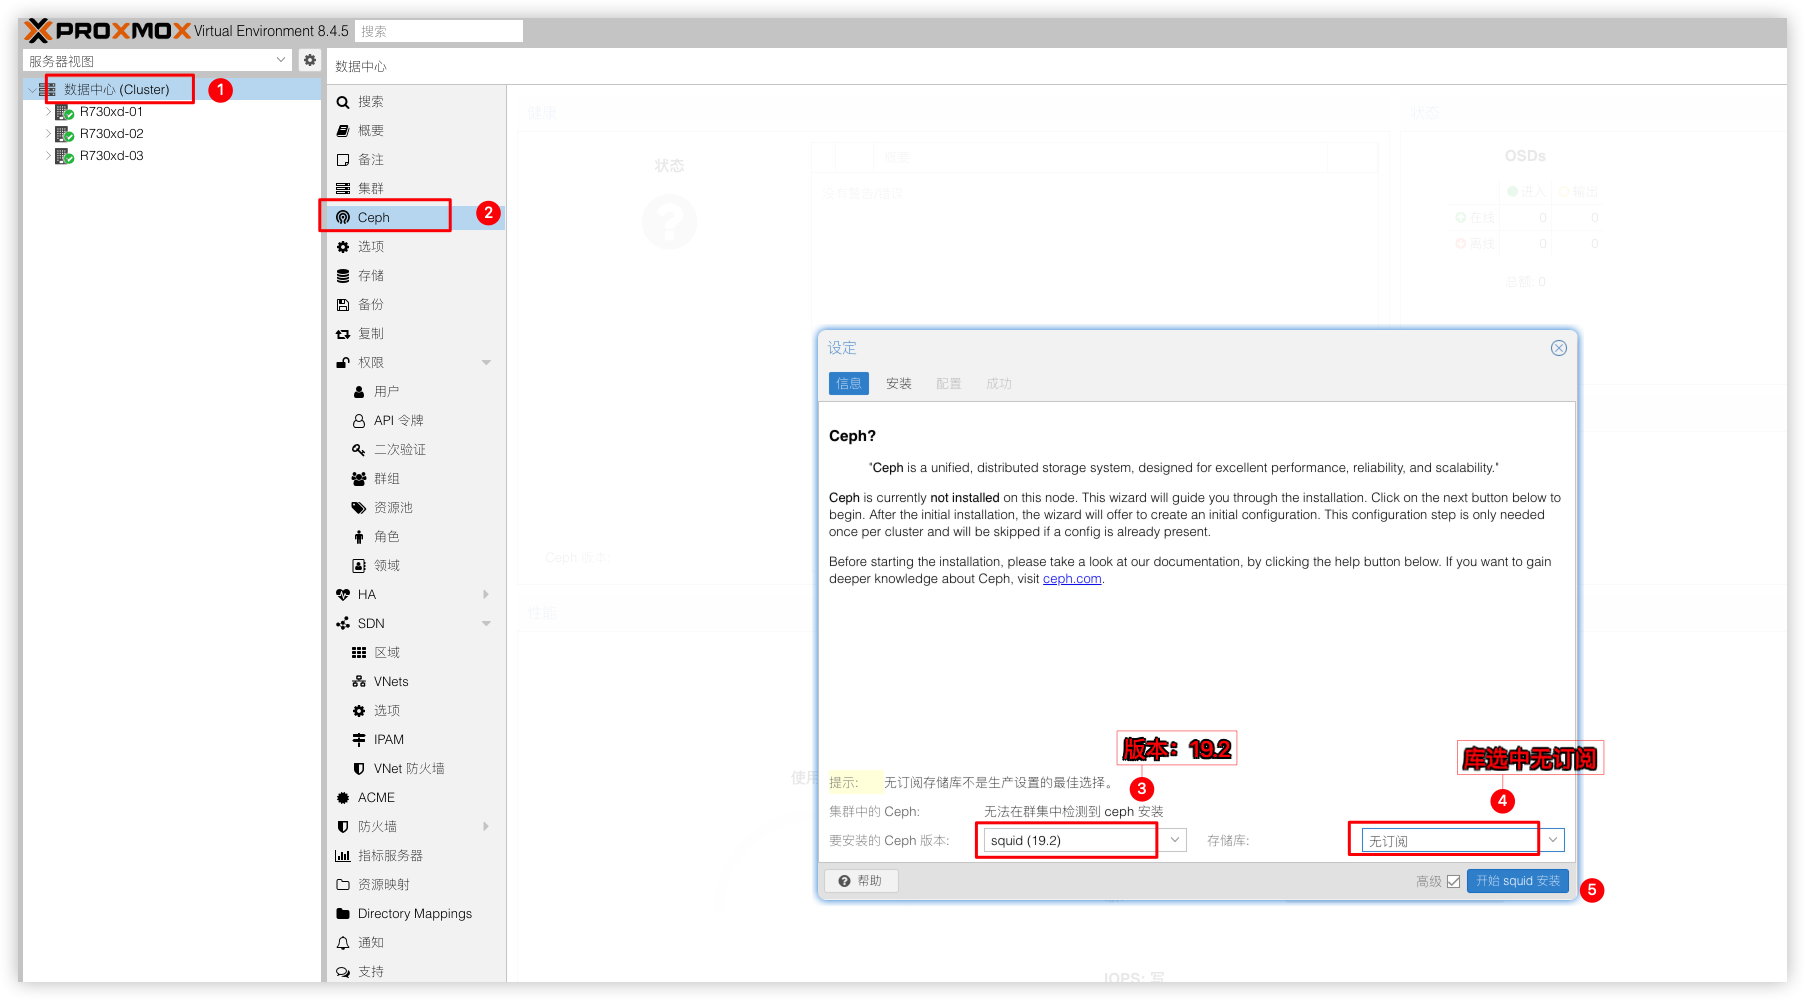Viewport: 1805px width, 1000px height.
Task: Click the 区域 zones grid icon
Action: pyautogui.click(x=359, y=653)
